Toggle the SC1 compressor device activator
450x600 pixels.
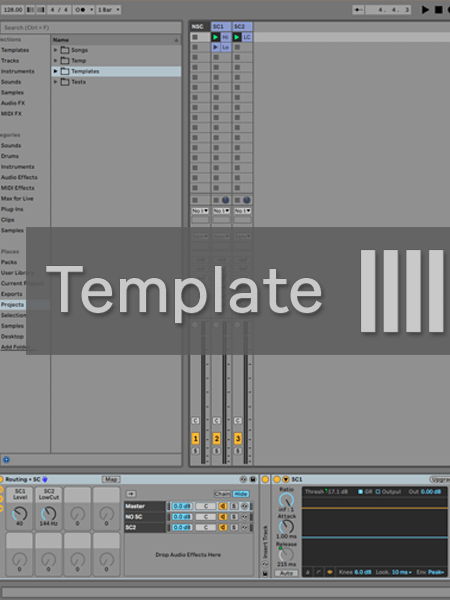pos(277,479)
